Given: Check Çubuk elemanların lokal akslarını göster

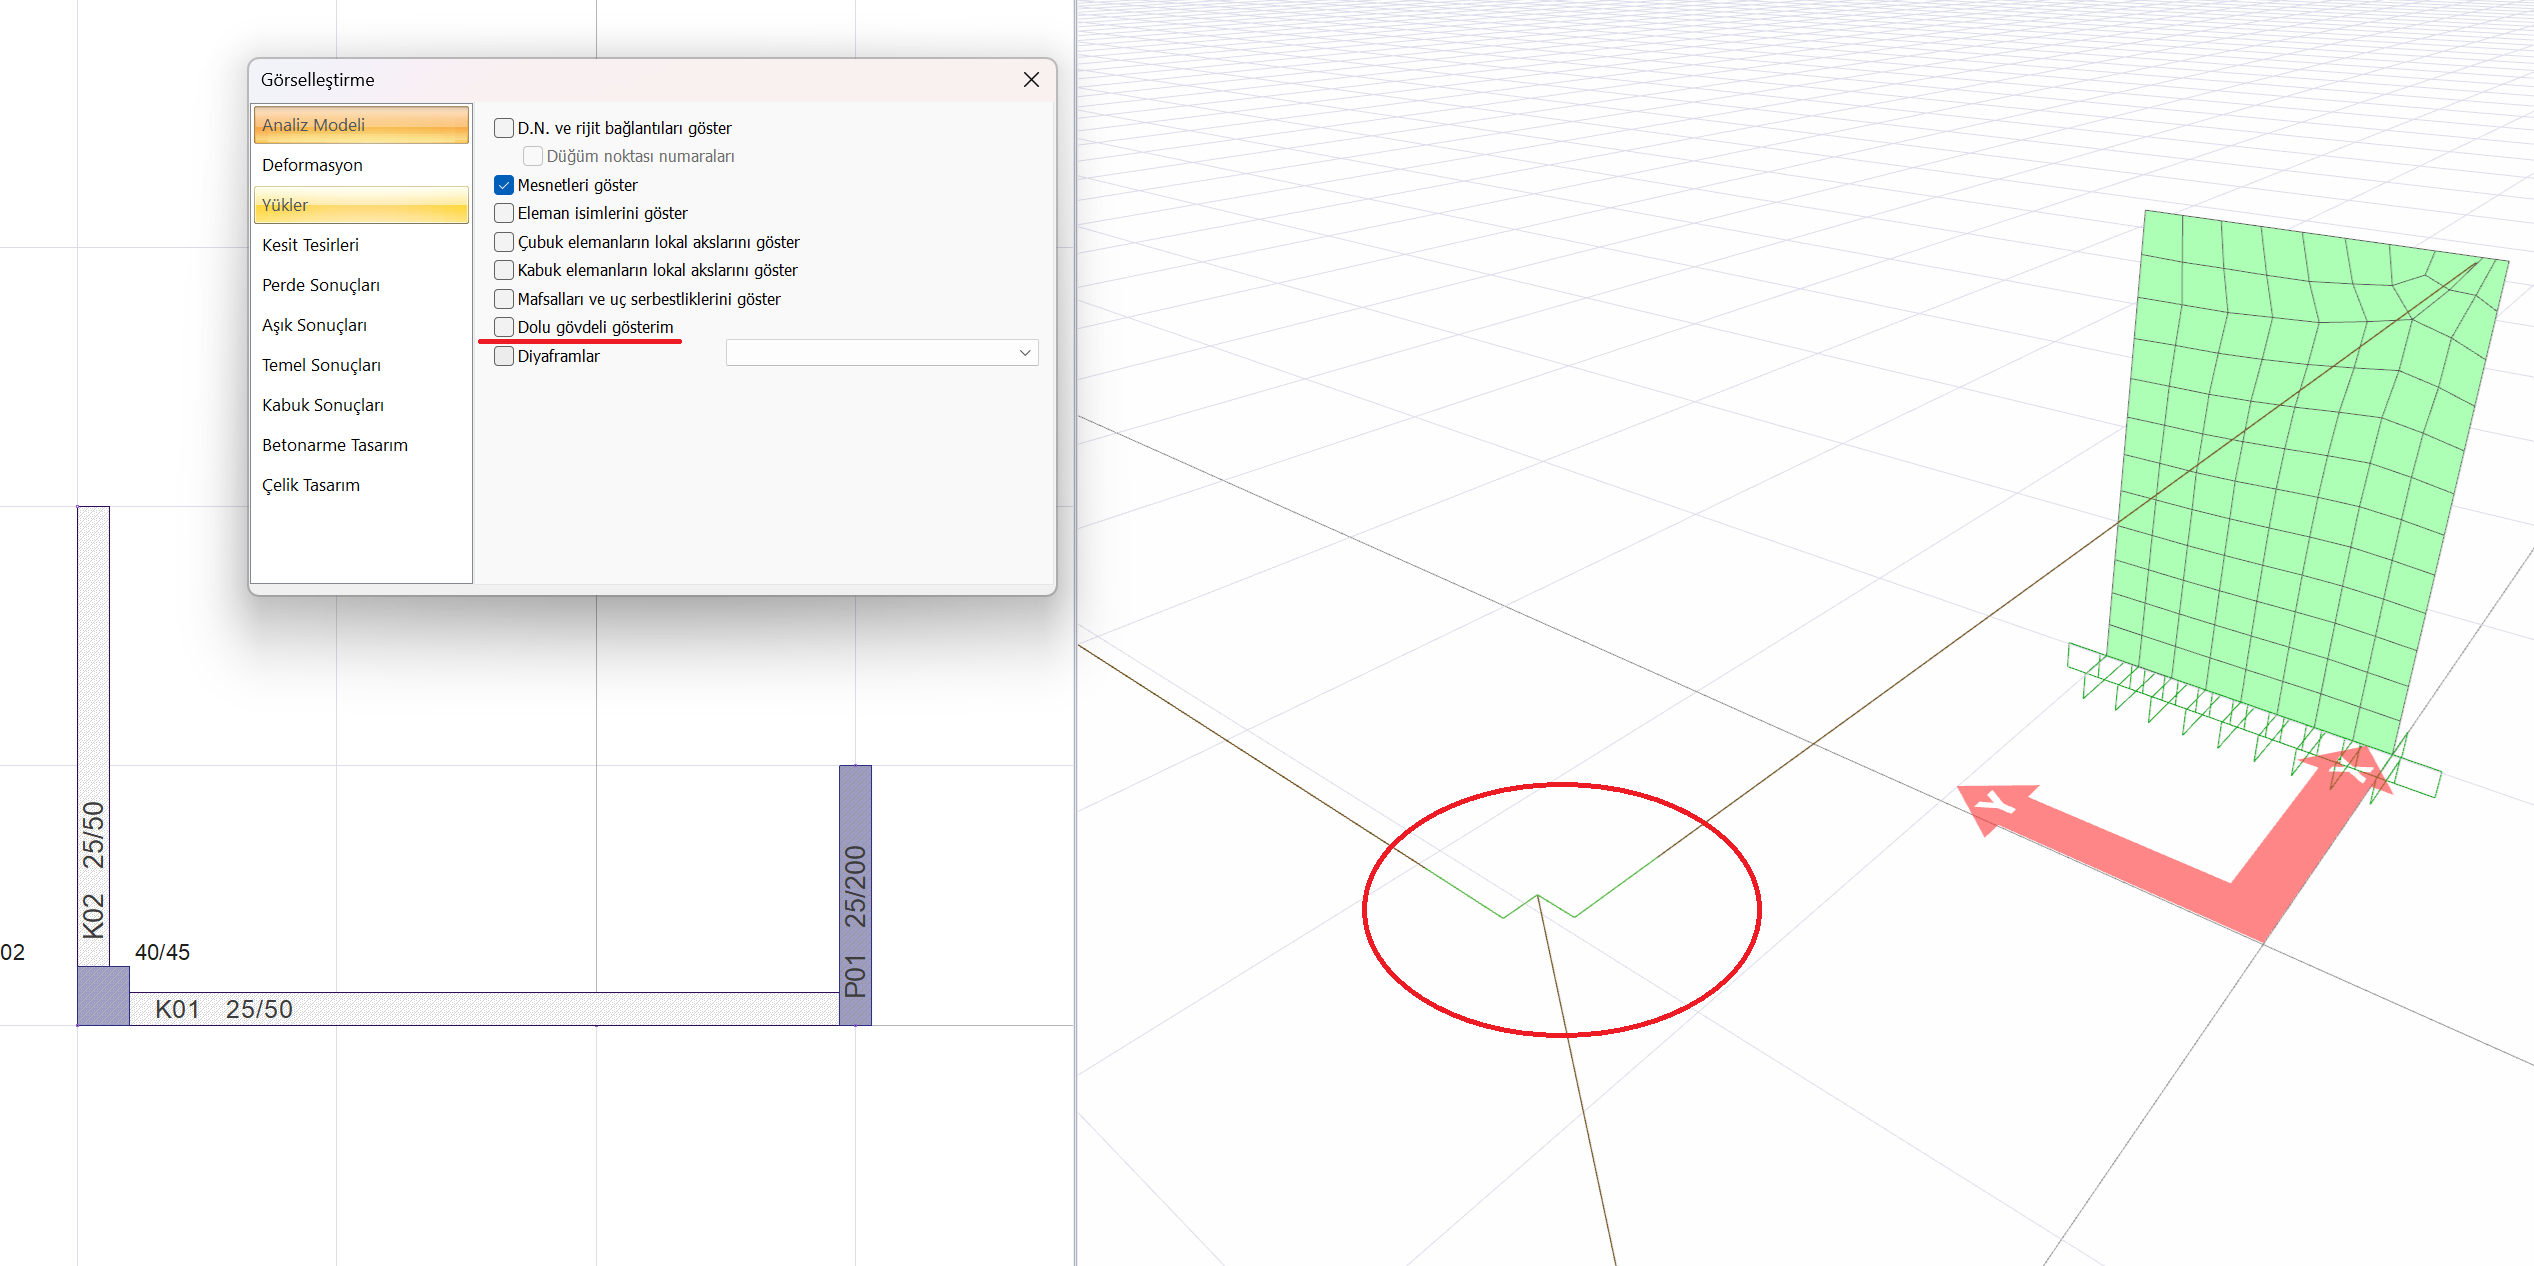Looking at the screenshot, I should [x=504, y=242].
